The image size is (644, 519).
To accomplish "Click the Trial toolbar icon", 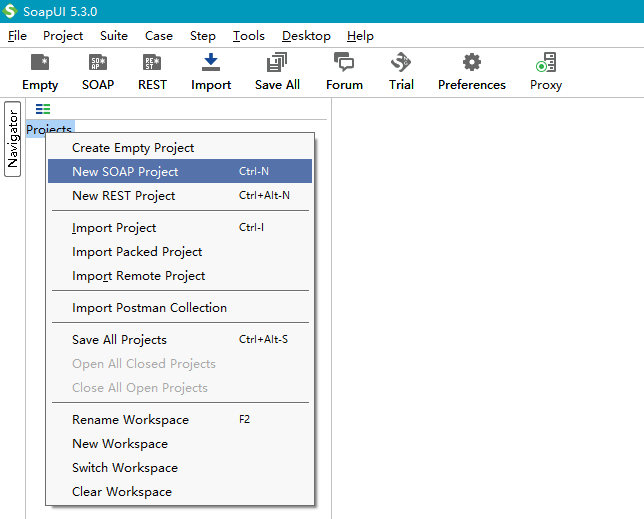I will (x=401, y=62).
